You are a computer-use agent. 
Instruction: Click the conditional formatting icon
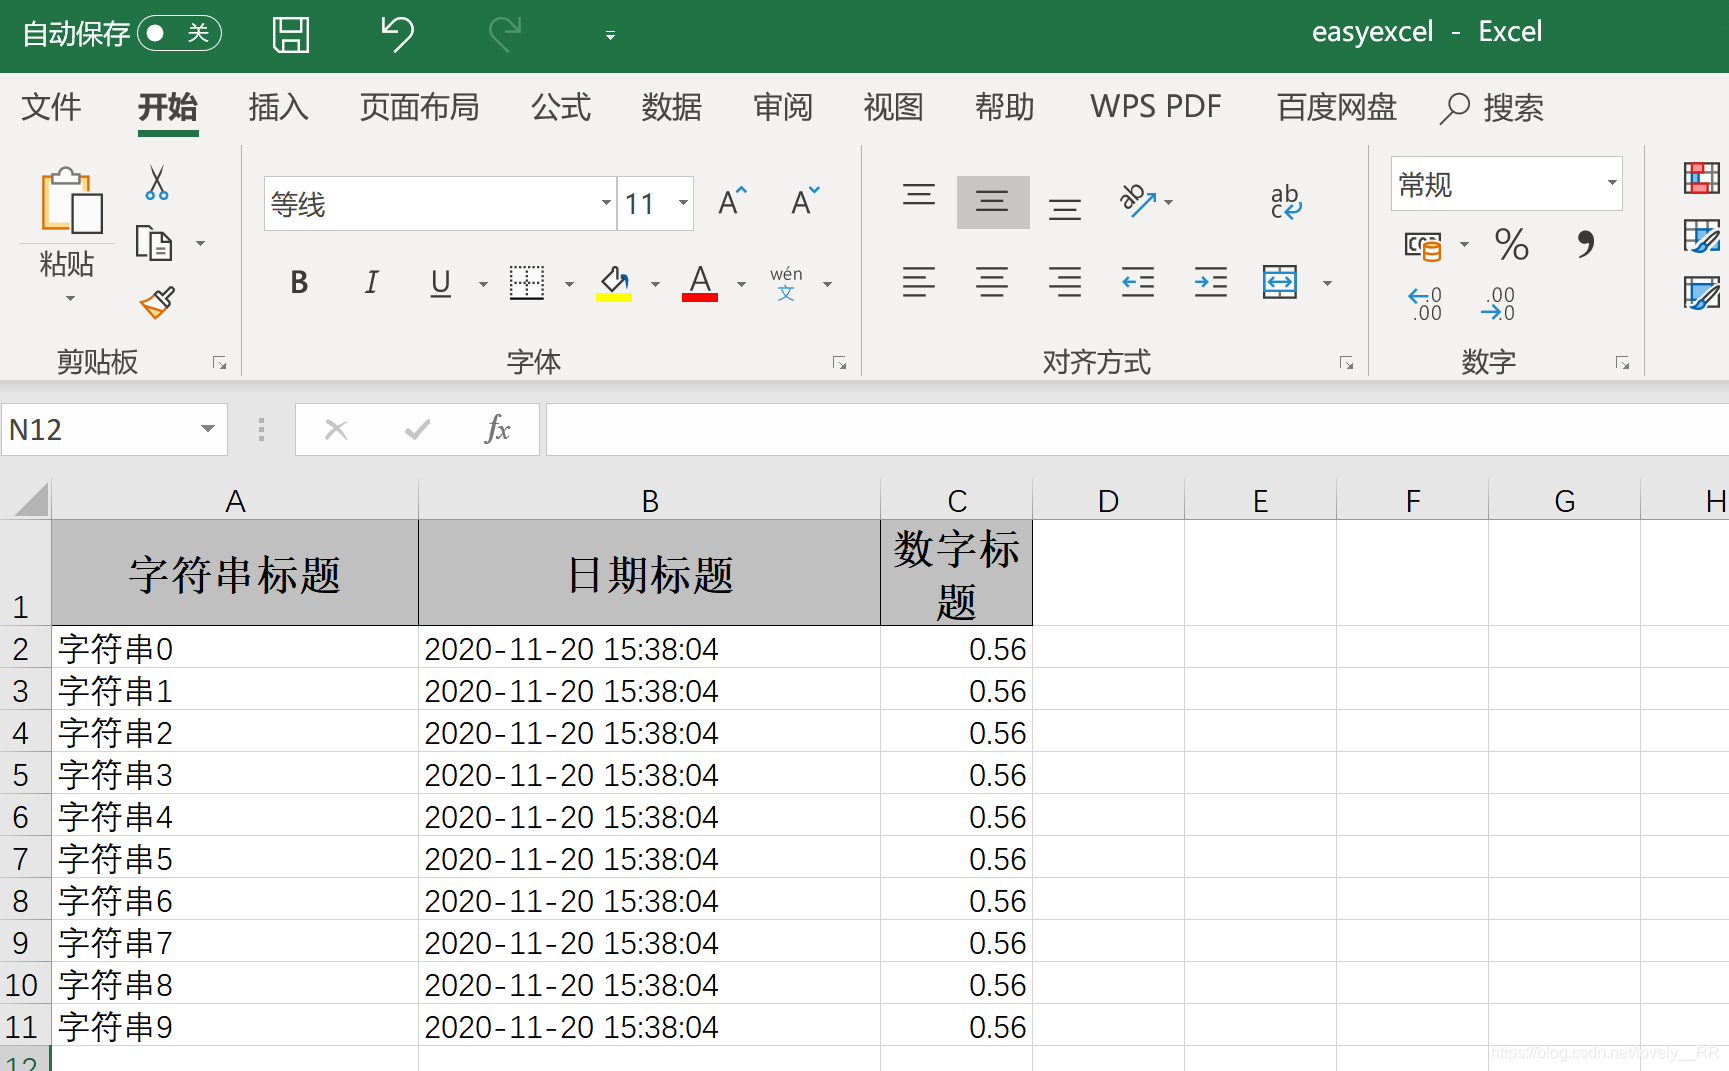coord(1701,179)
